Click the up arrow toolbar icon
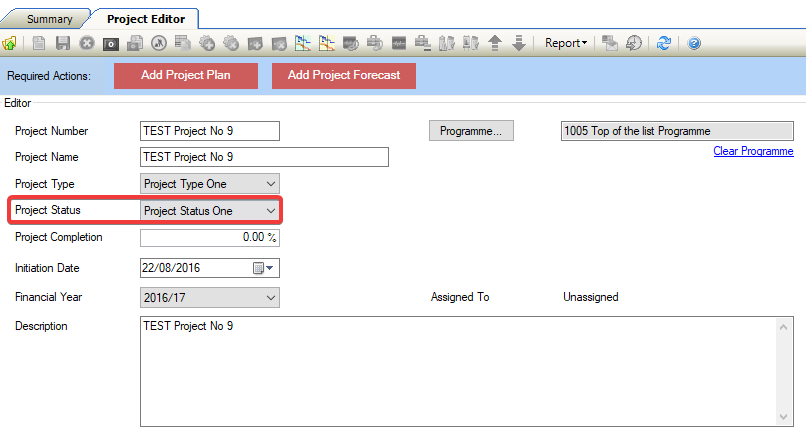 click(495, 43)
